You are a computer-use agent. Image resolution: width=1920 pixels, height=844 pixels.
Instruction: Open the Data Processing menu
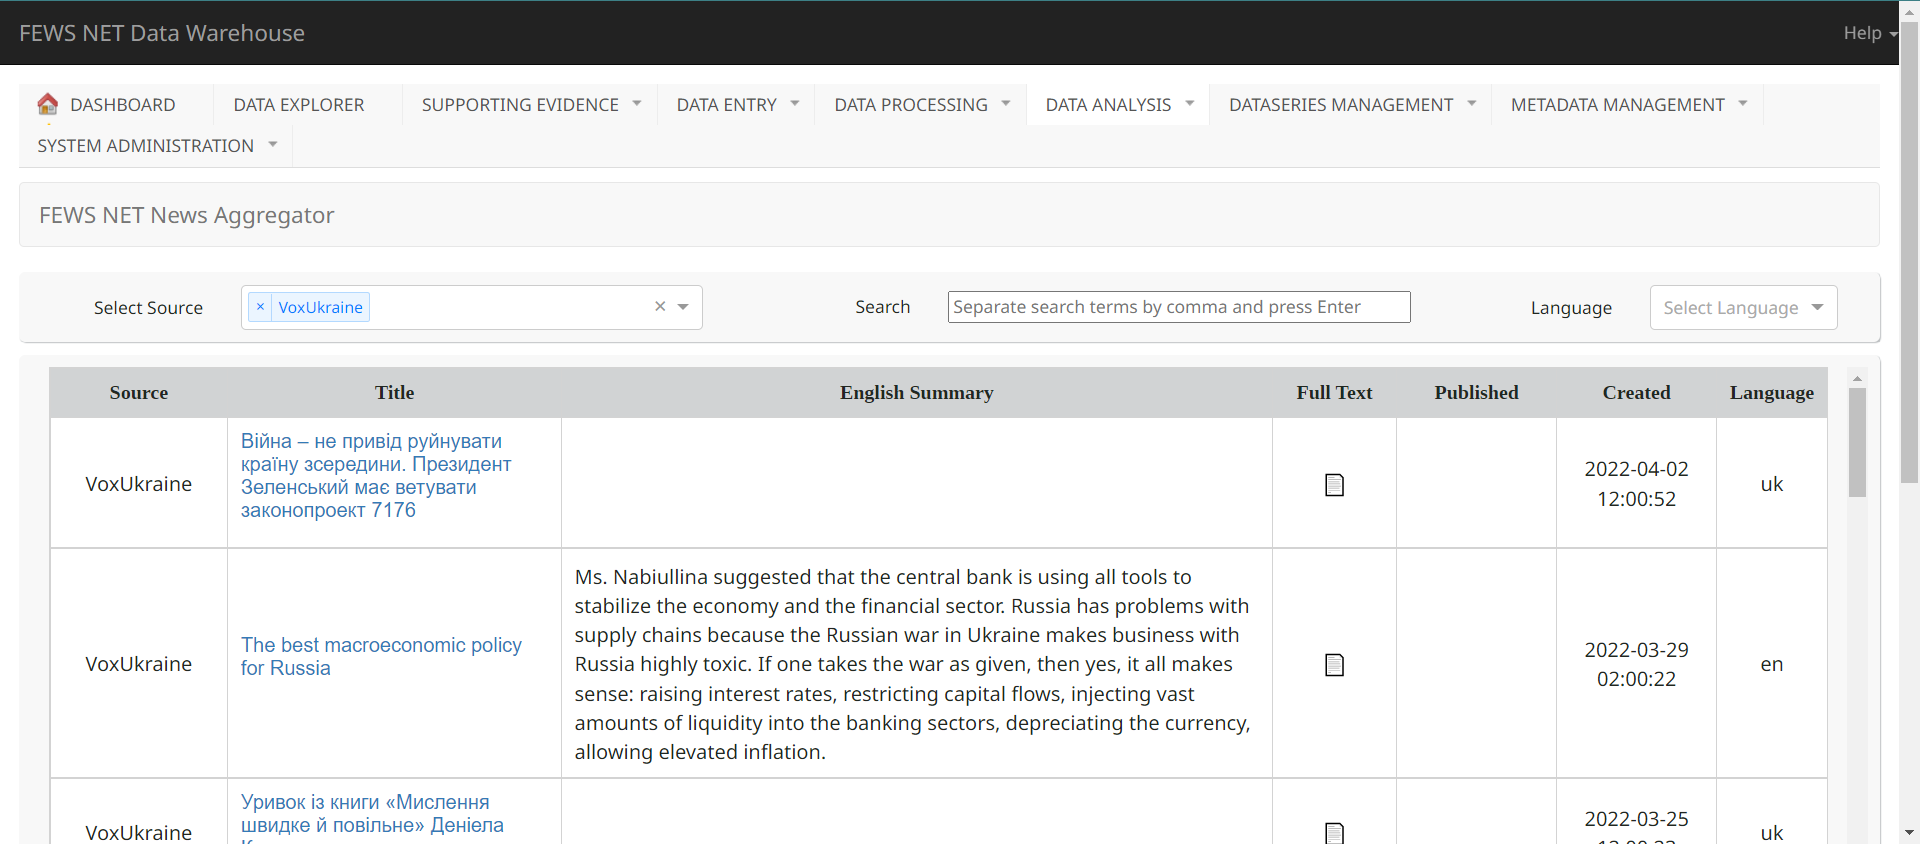tap(922, 105)
